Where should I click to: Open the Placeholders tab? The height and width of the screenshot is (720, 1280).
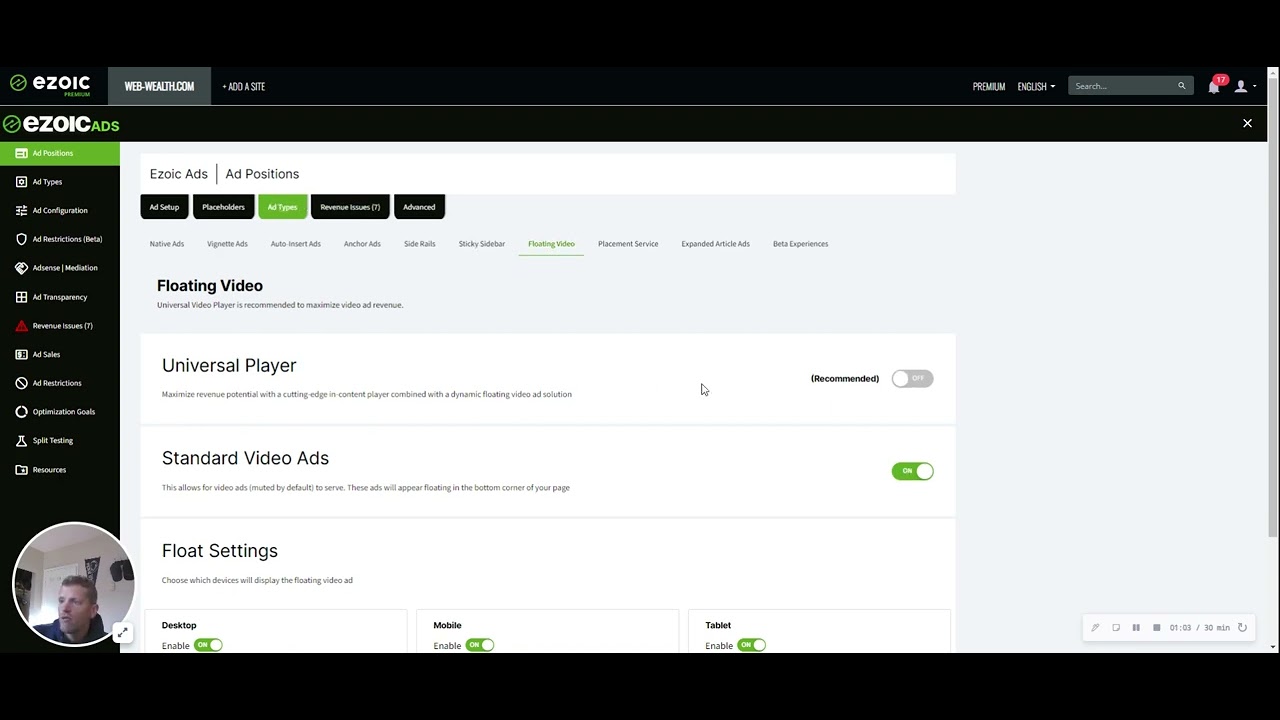tap(222, 207)
